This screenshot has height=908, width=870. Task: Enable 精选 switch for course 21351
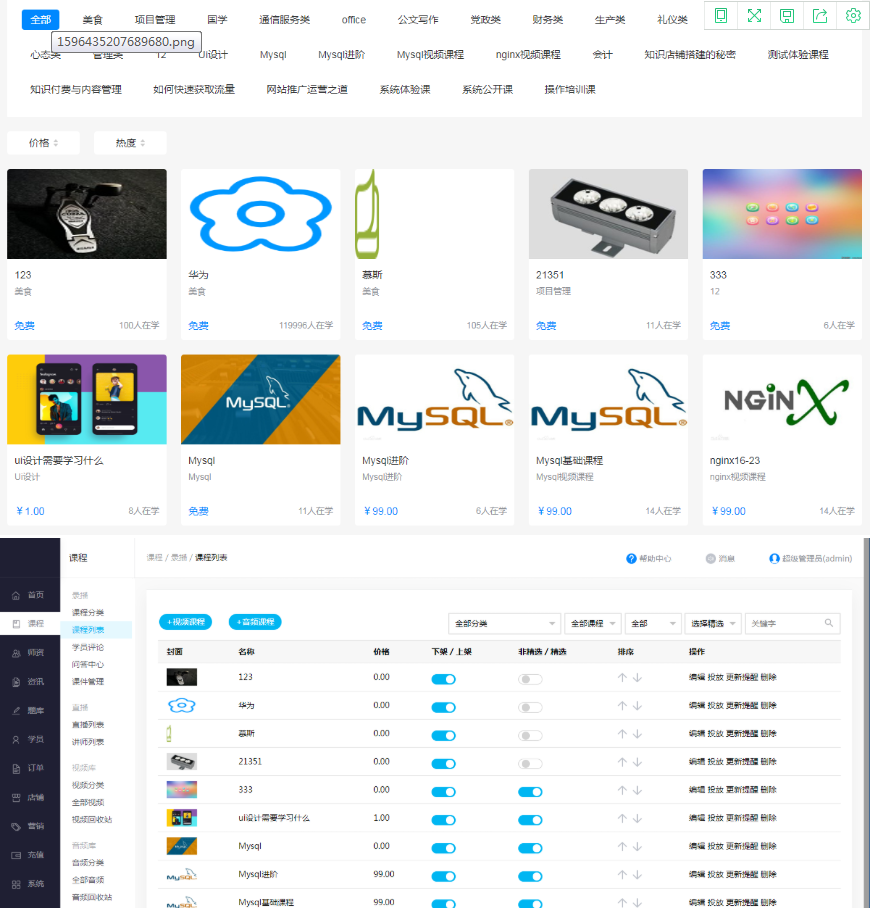click(530, 764)
